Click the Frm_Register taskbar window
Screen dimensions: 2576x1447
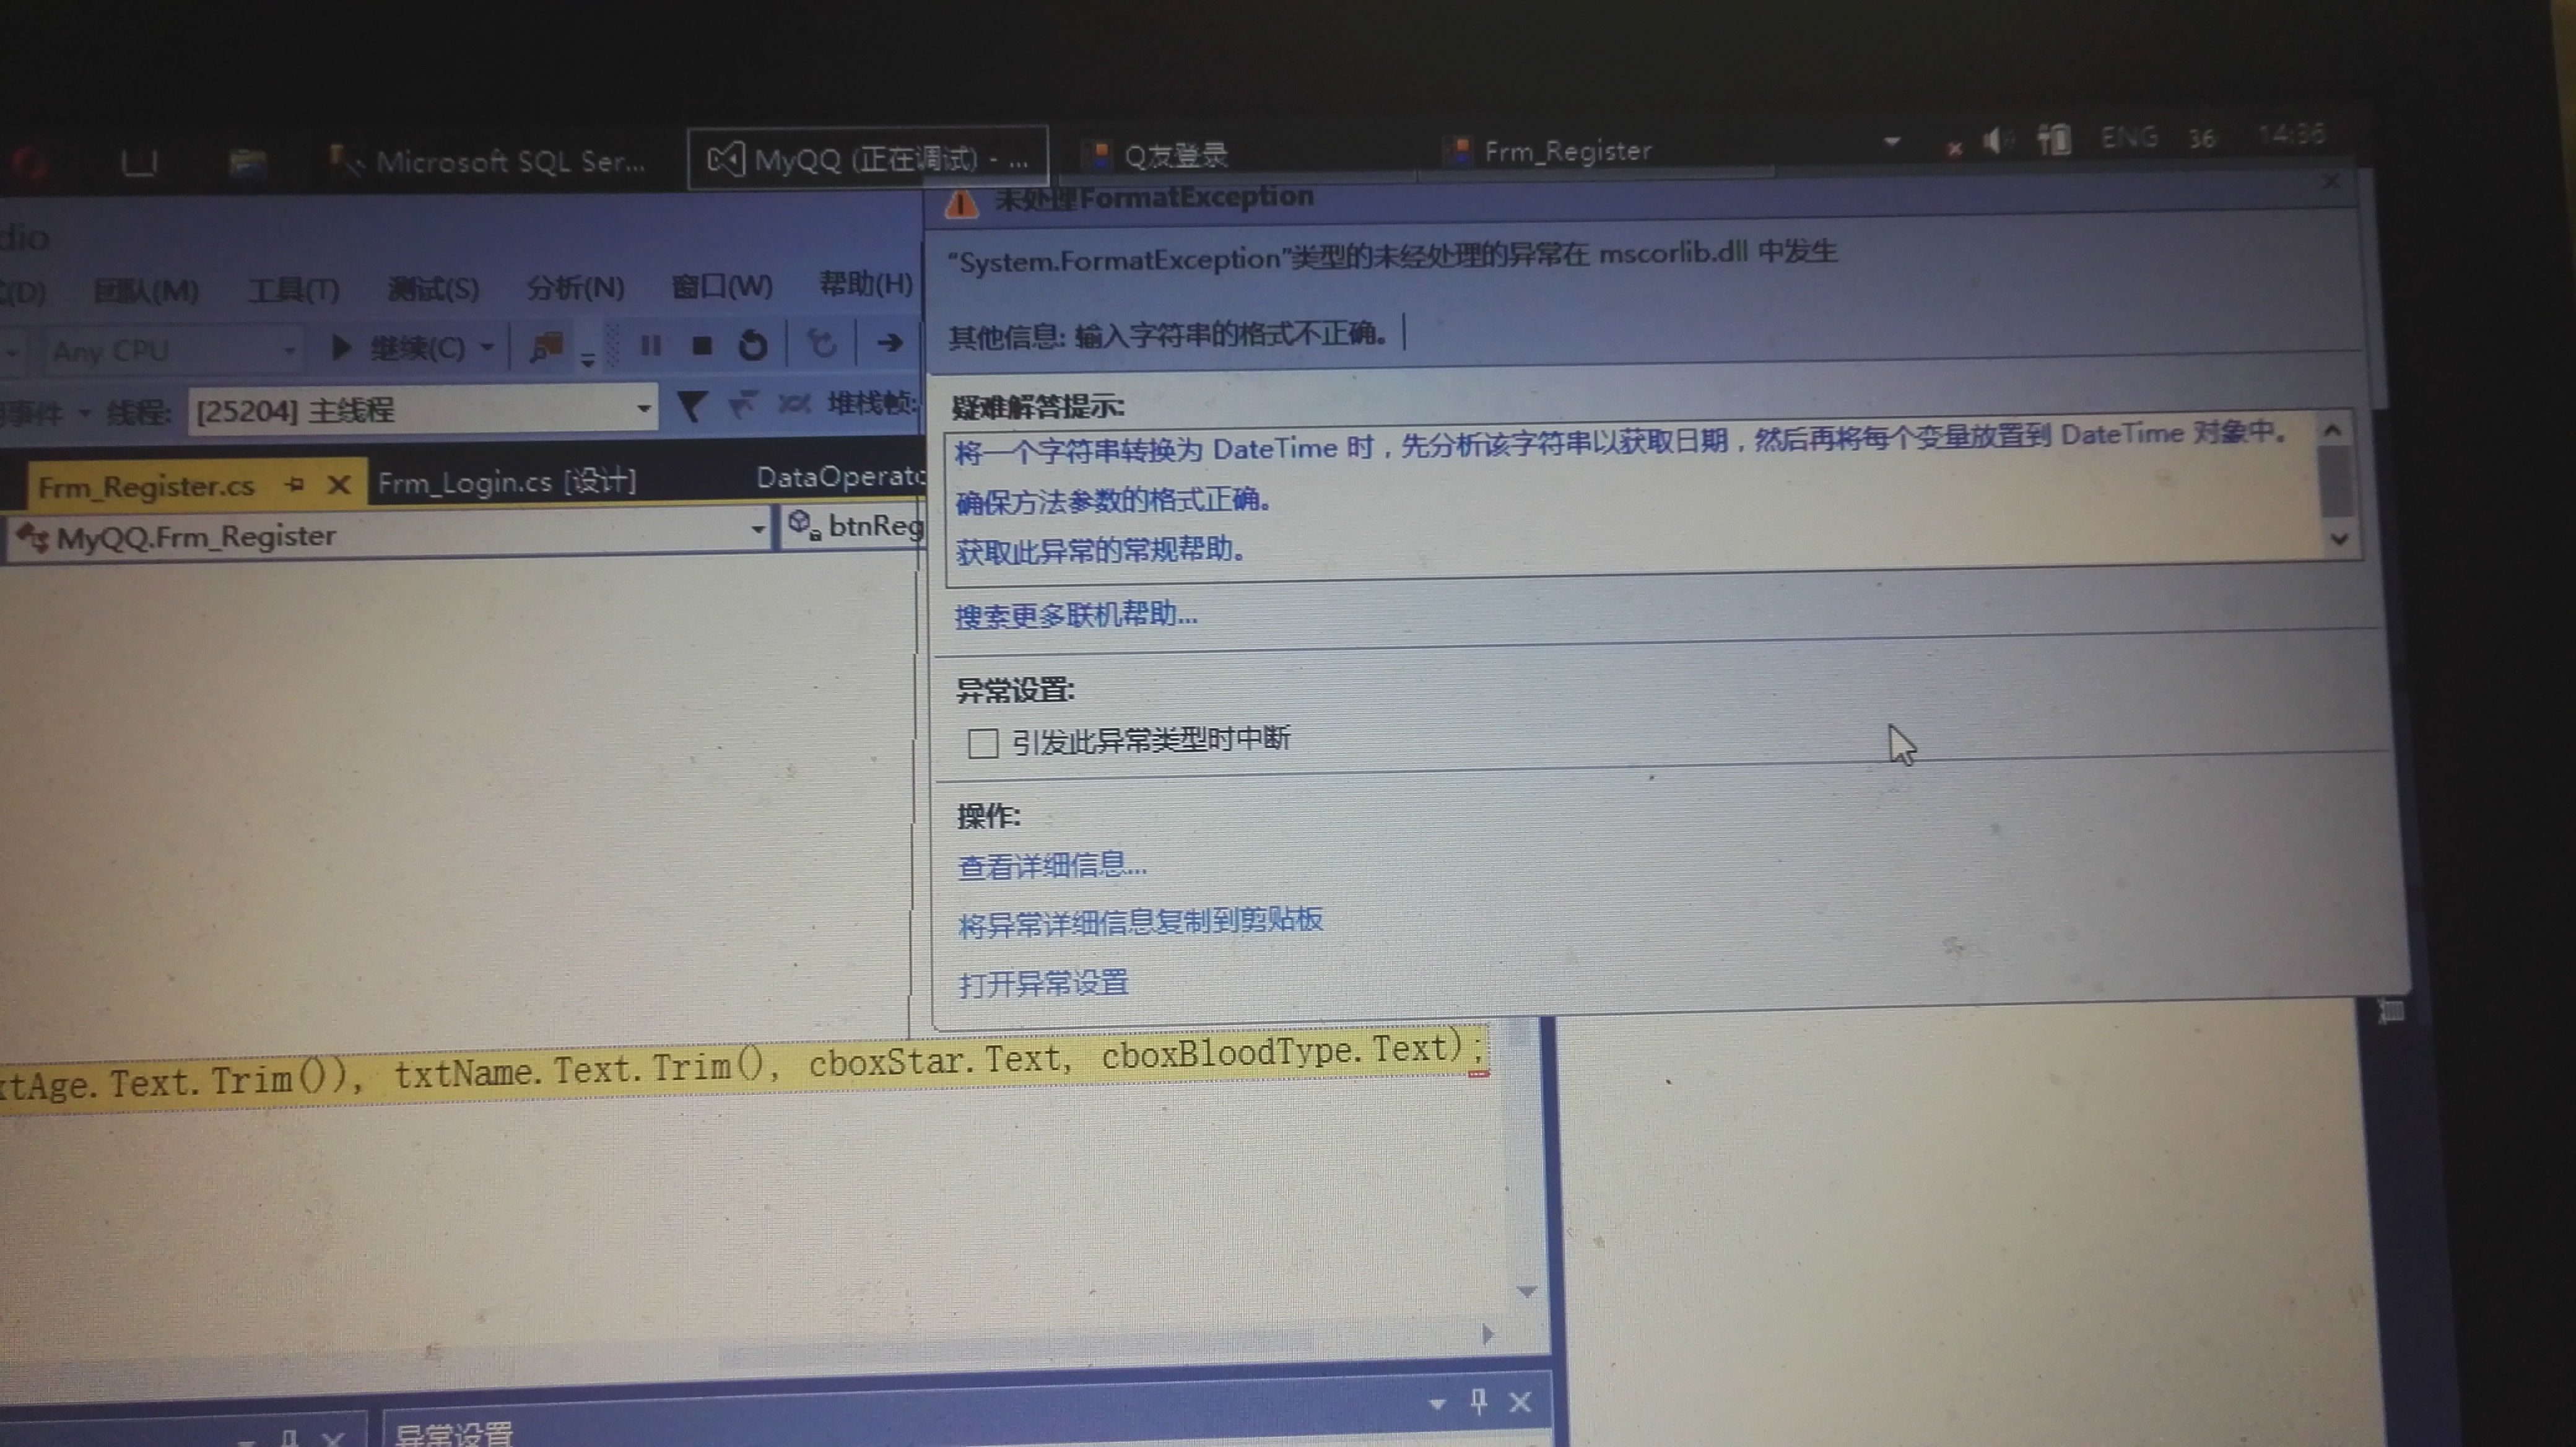1548,152
